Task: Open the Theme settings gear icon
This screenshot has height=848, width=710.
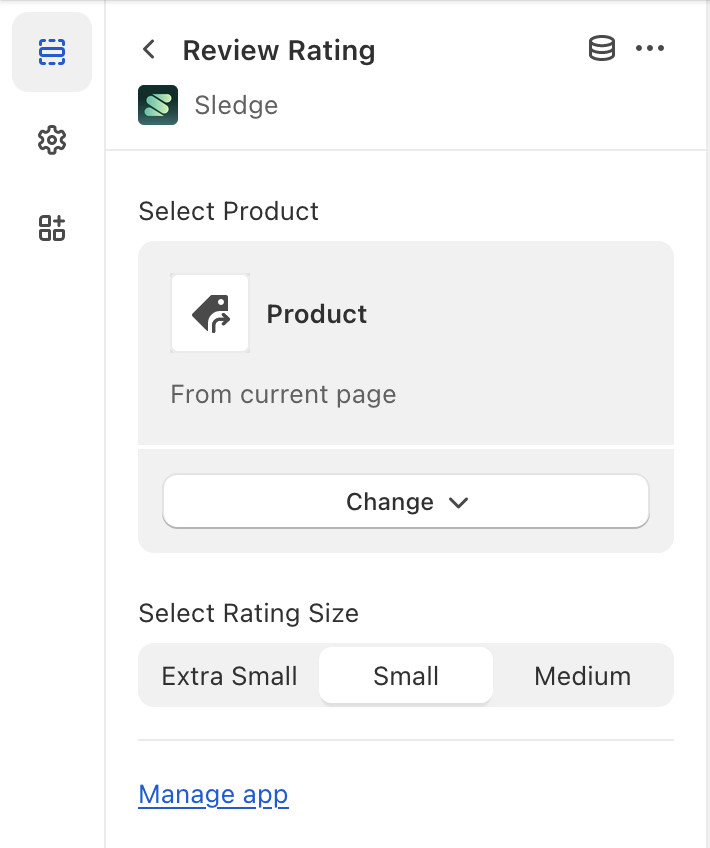Action: tap(51, 140)
